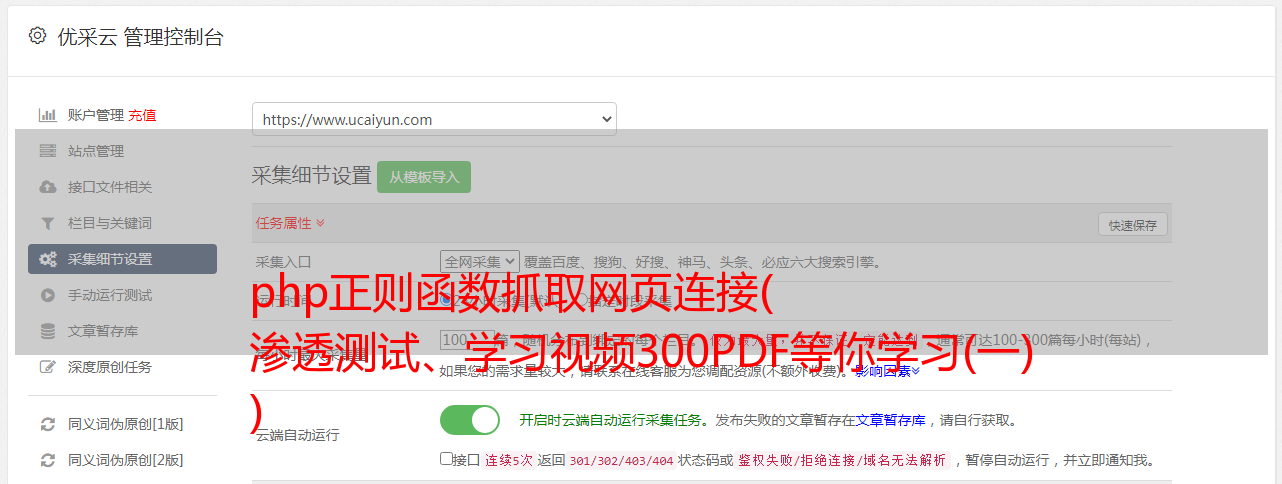The height and width of the screenshot is (484, 1282).
Task: Open the 全网采集 dropdown
Action: 480,261
